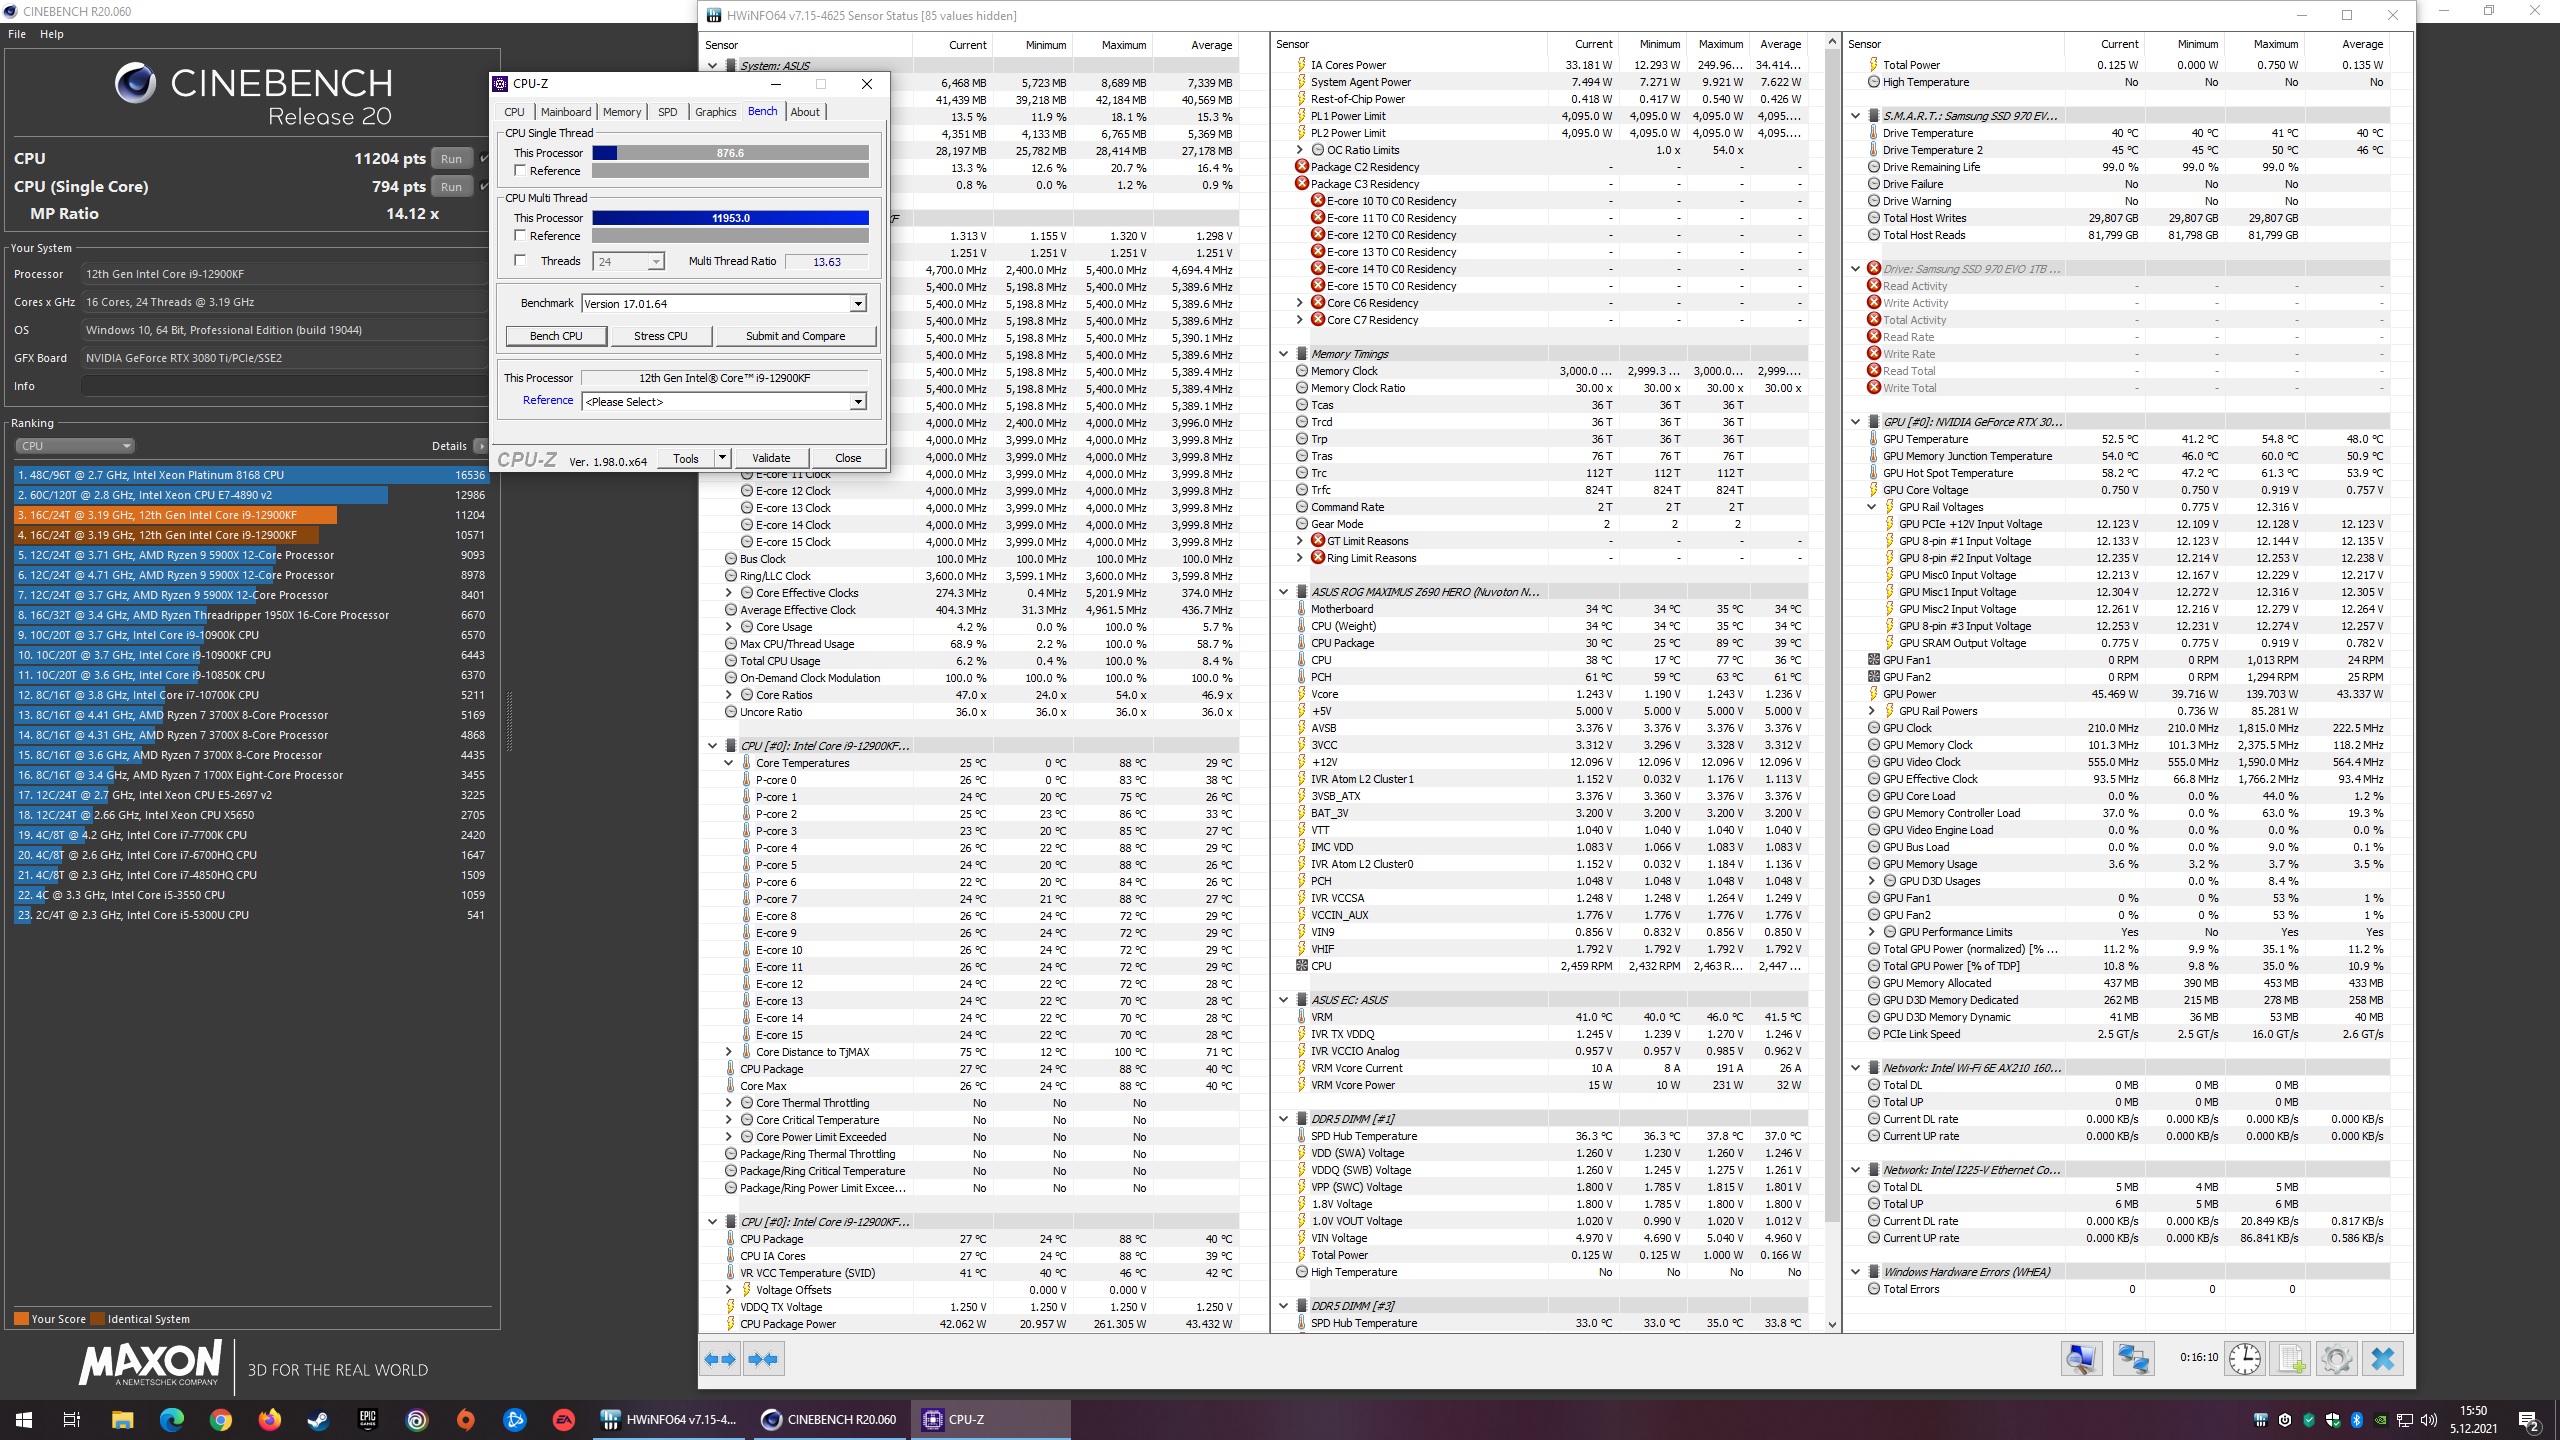This screenshot has height=1440, width=2560.
Task: Open About tab in CPU-Z
Action: 805,112
